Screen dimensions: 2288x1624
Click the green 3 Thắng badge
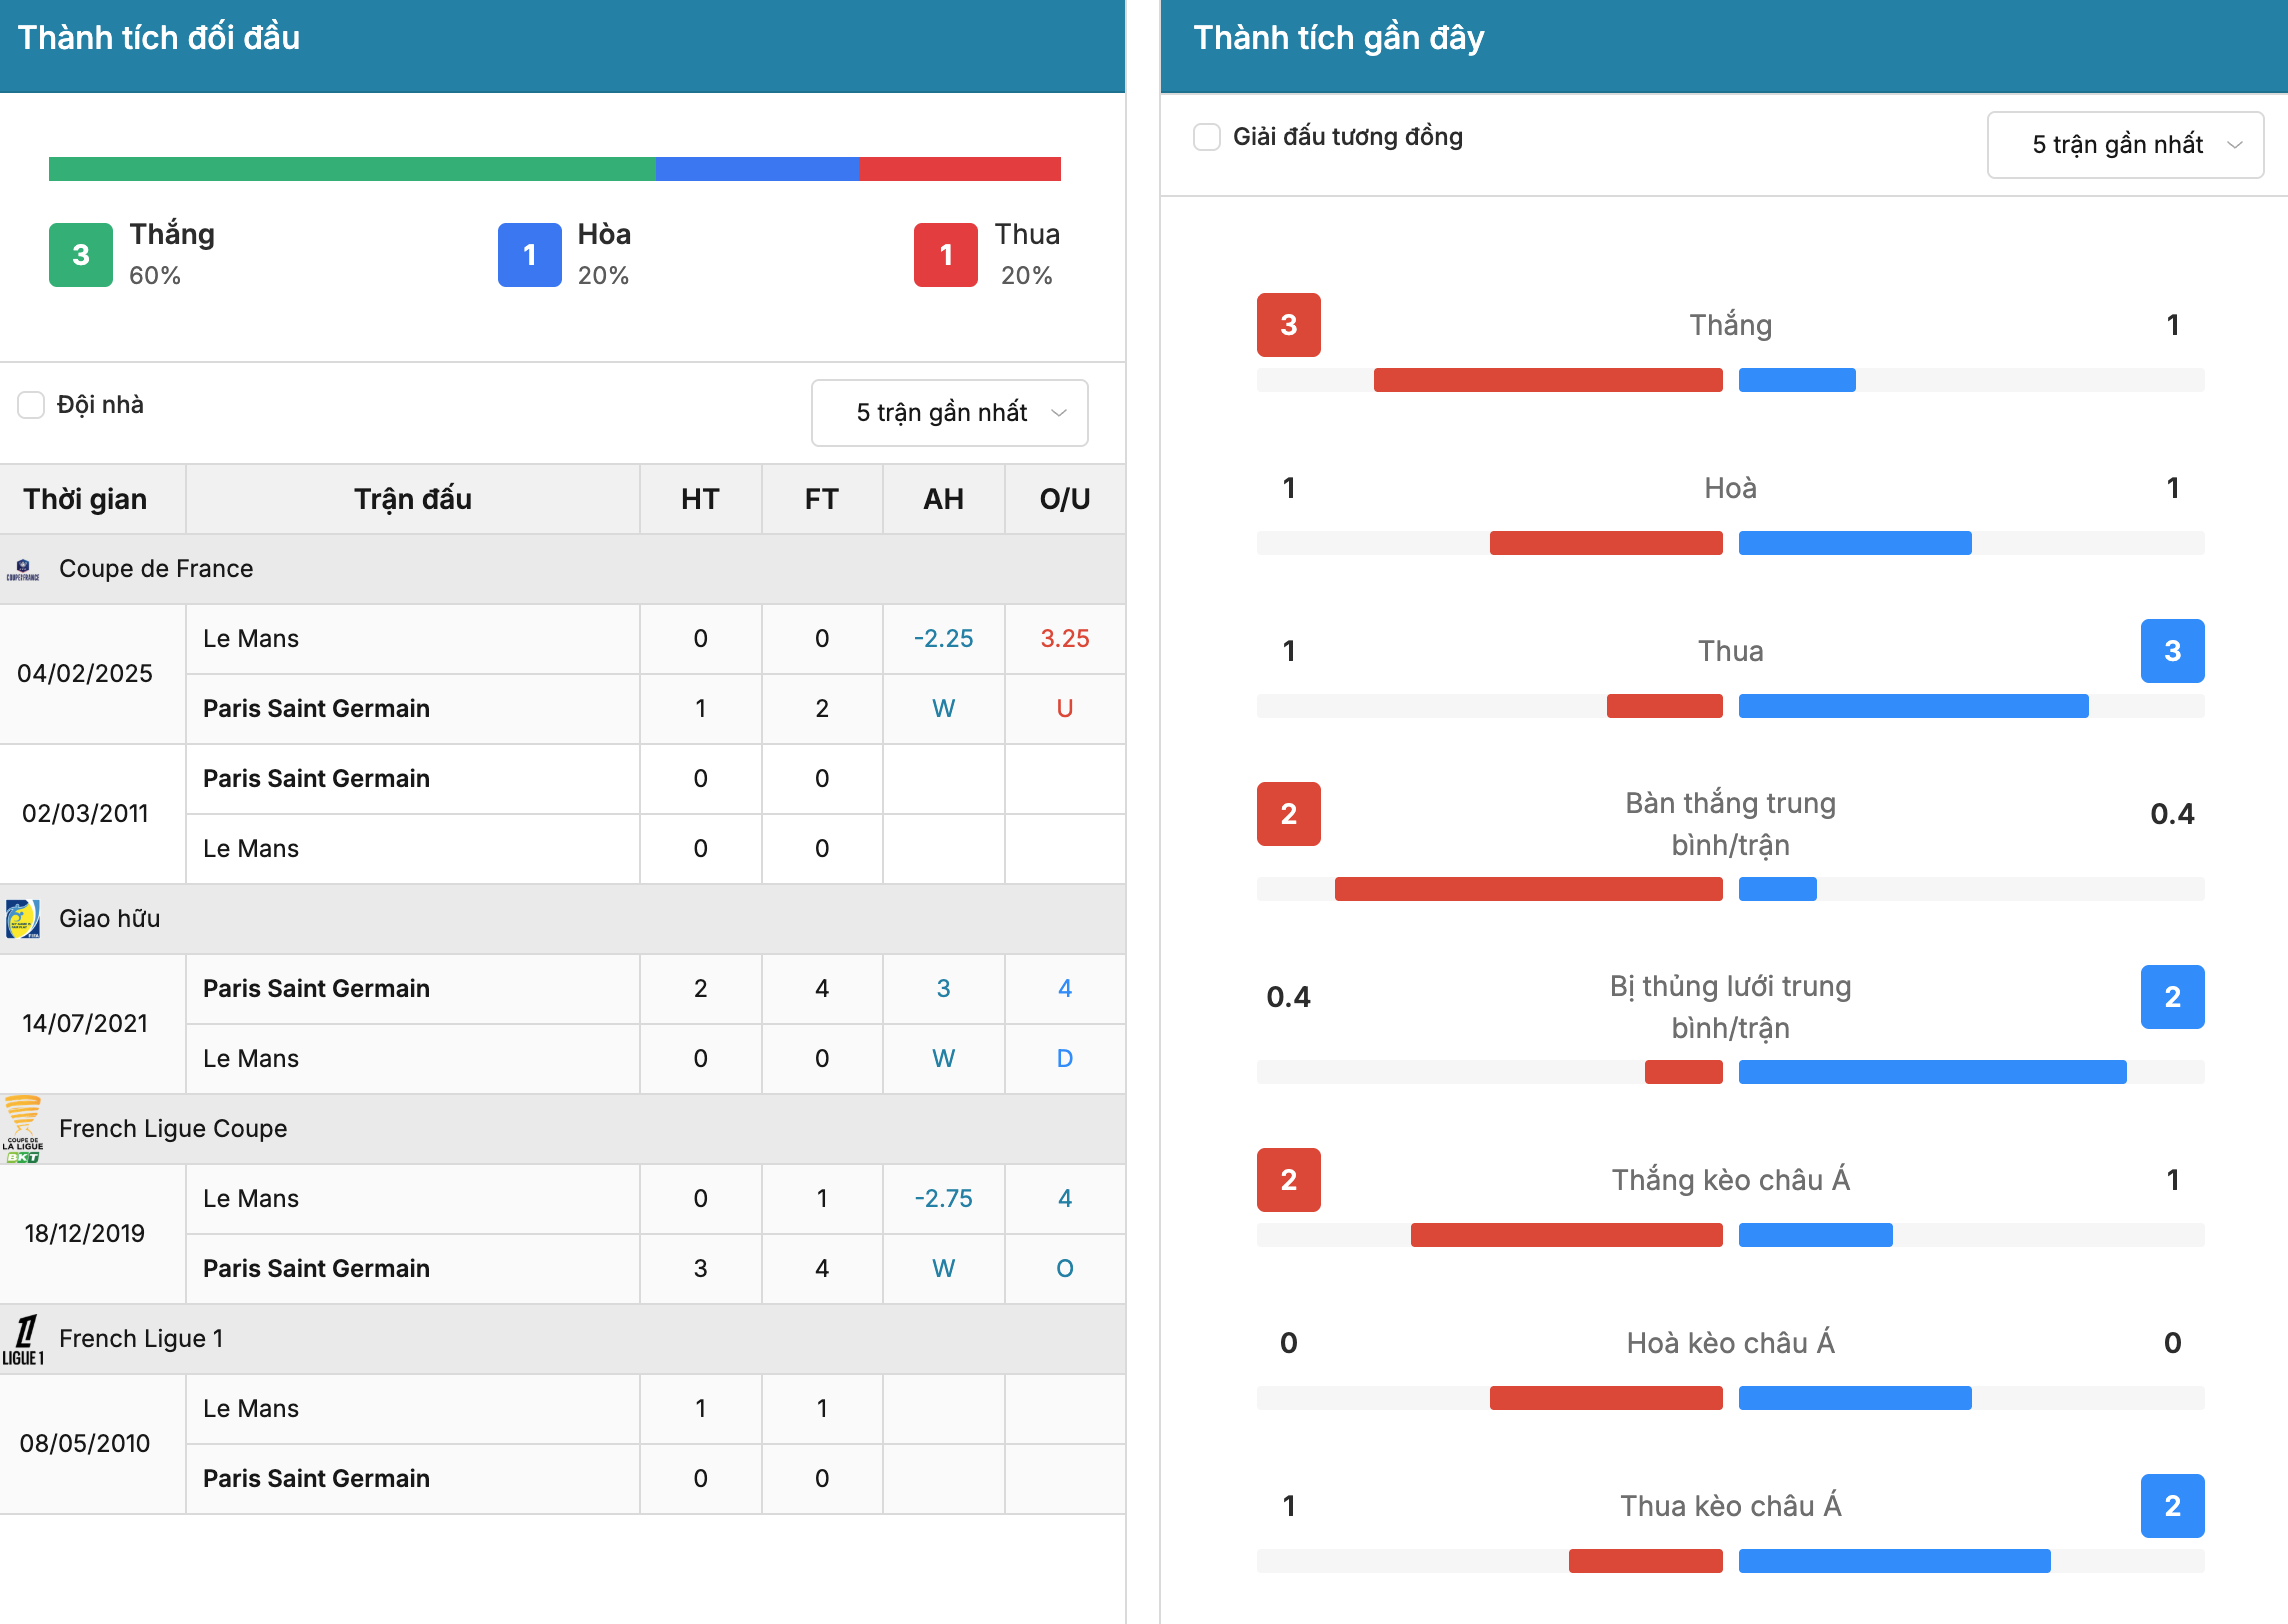(x=81, y=255)
